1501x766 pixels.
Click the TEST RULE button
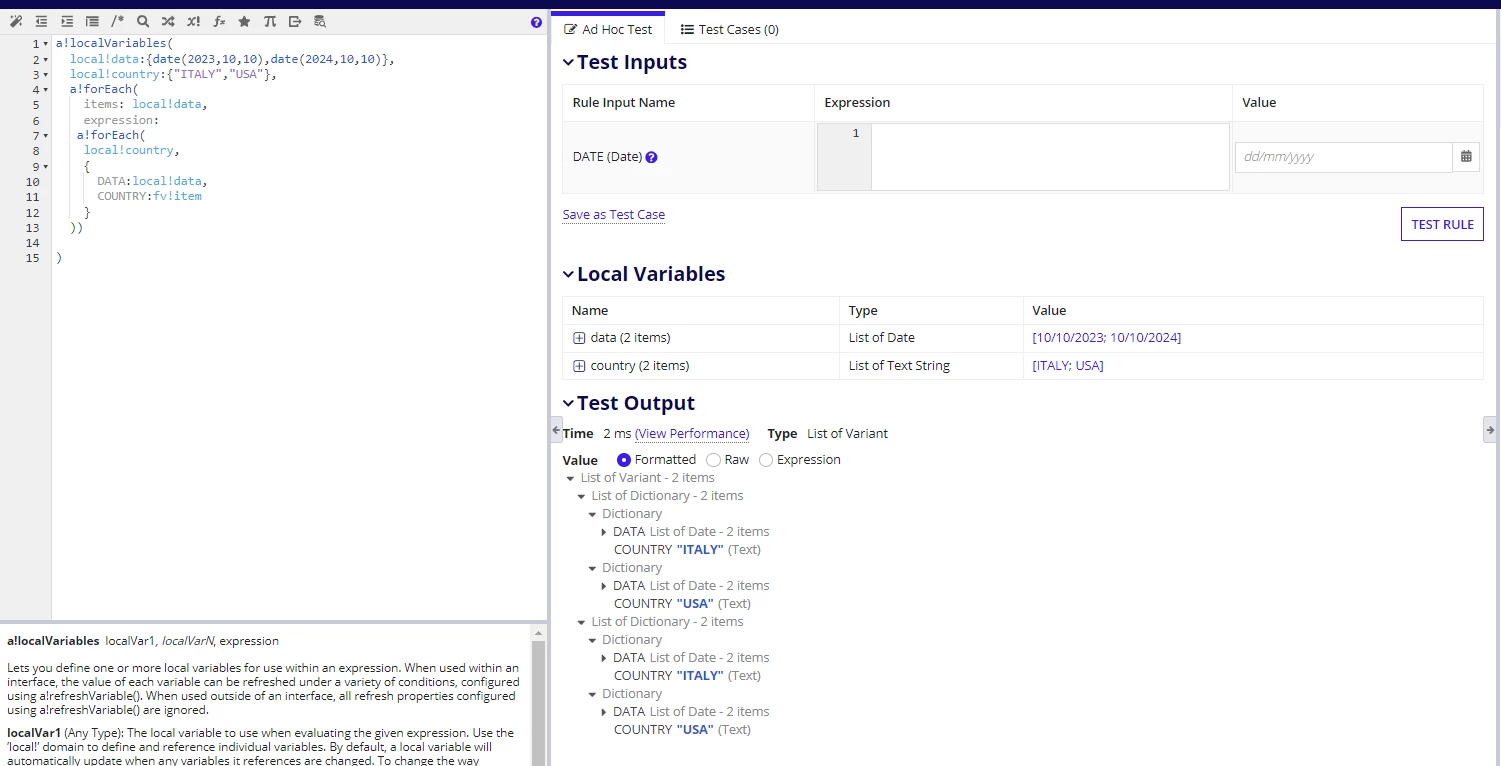coord(1442,224)
